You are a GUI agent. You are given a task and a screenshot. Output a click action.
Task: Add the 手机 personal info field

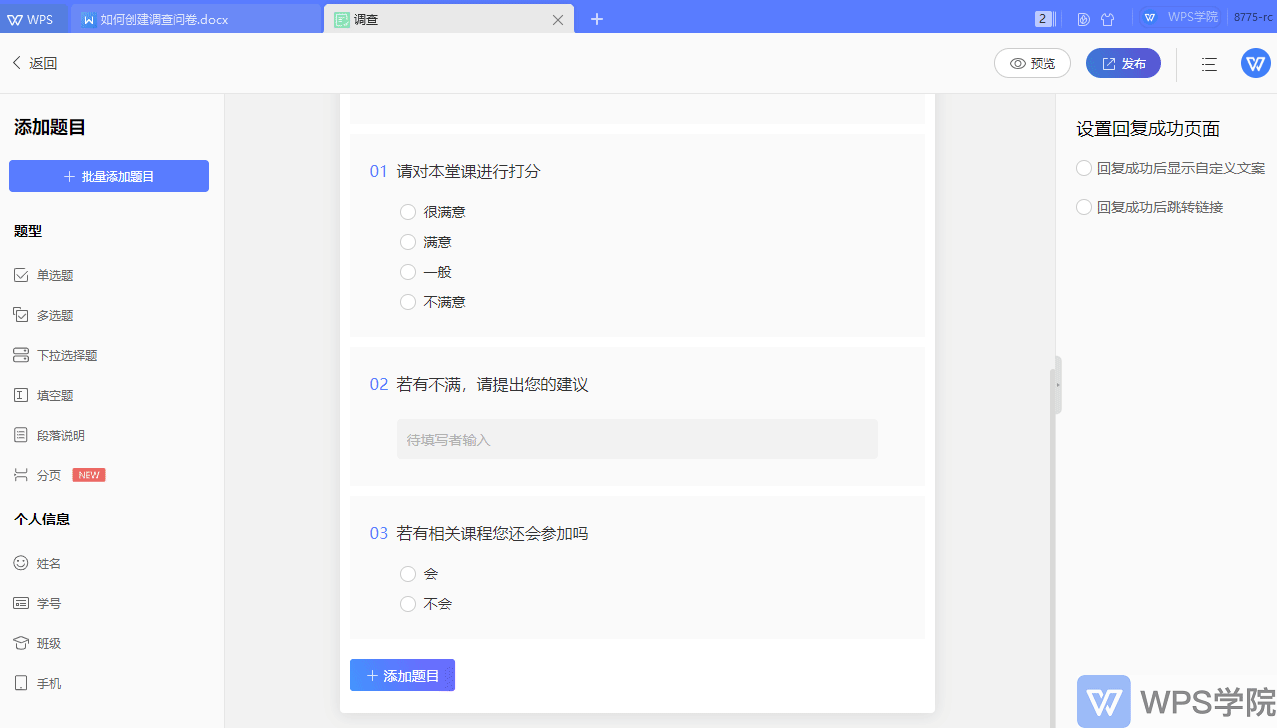[x=47, y=682]
